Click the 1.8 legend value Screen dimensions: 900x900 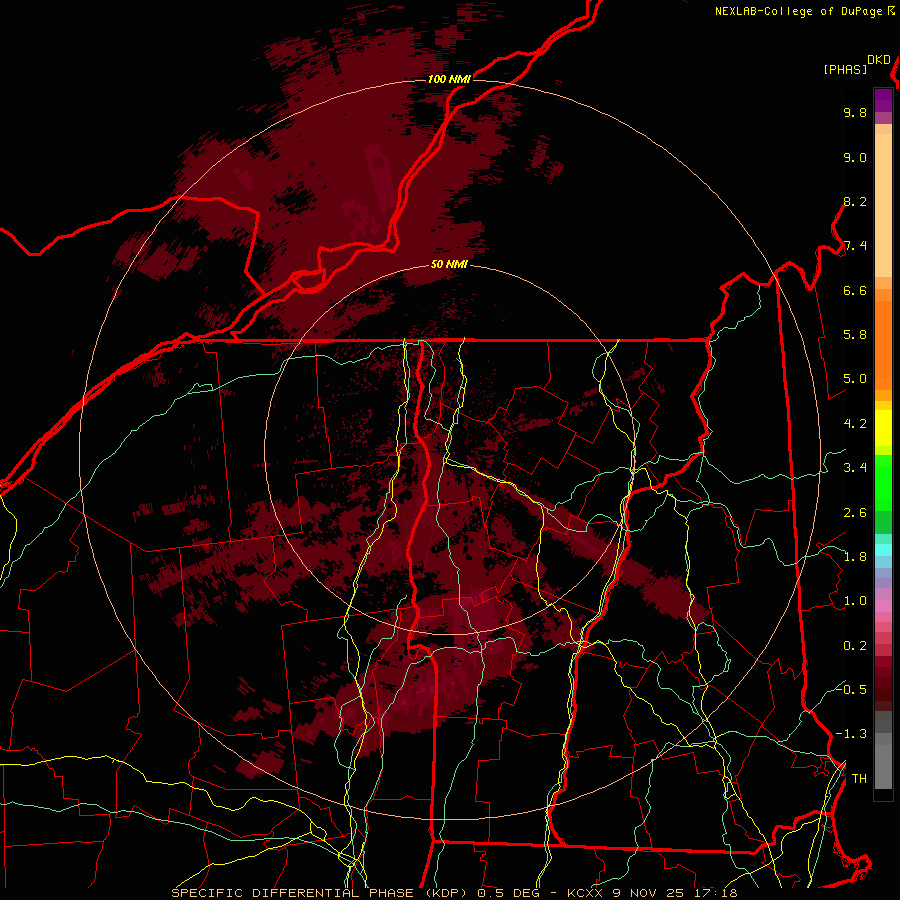855,557
